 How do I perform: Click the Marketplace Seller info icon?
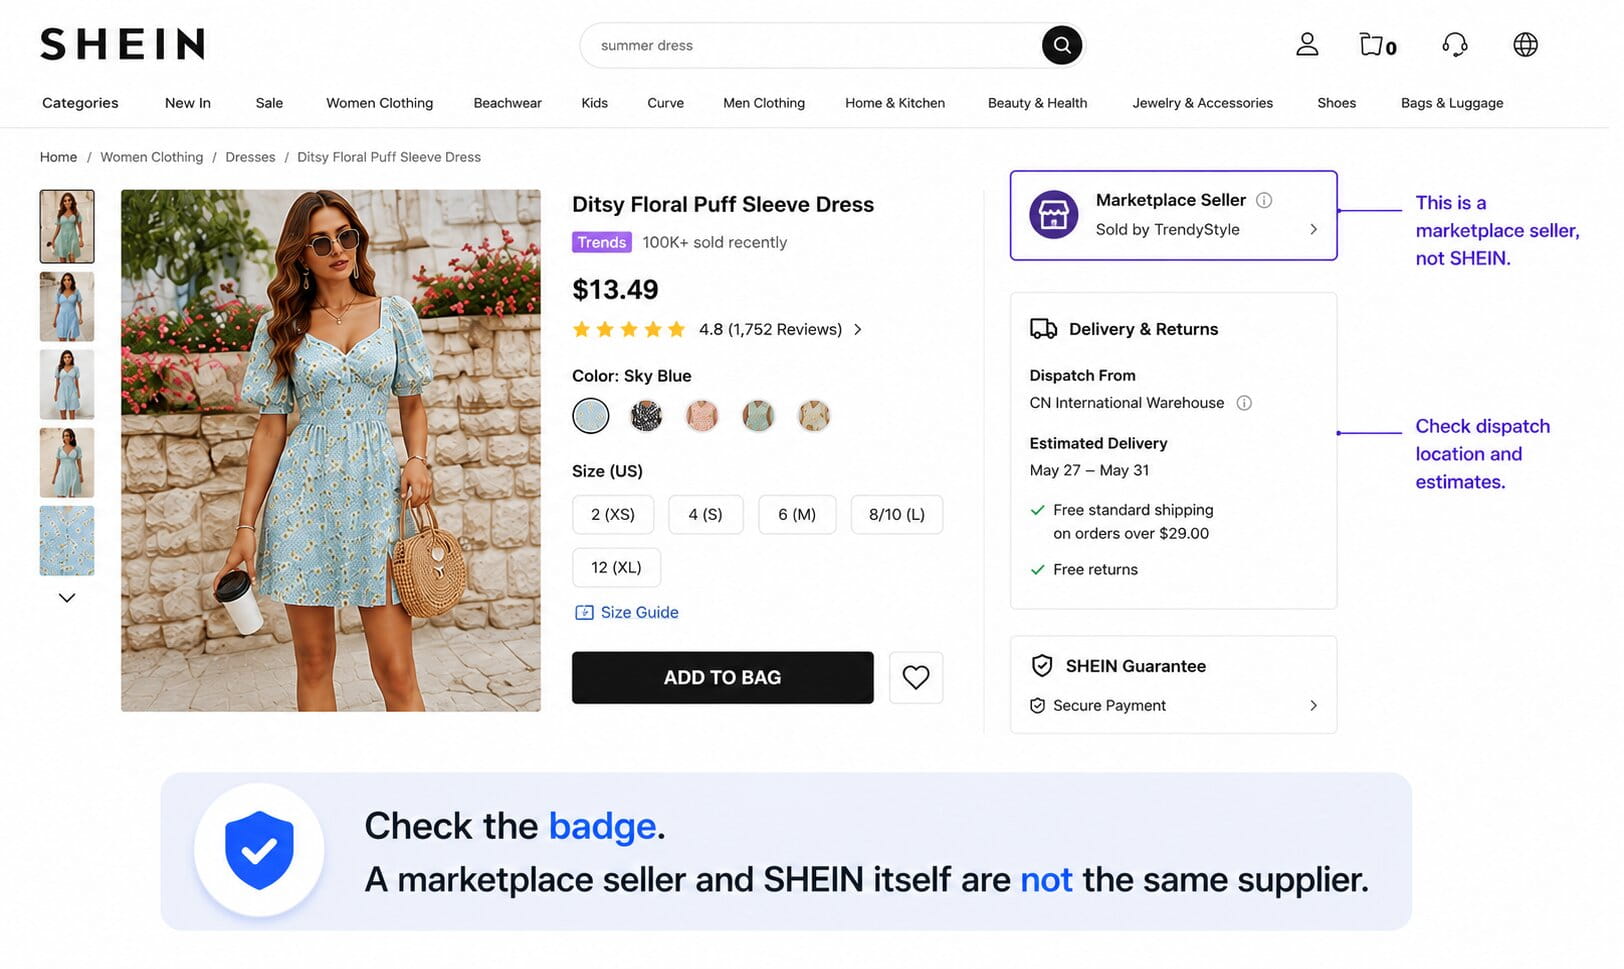pyautogui.click(x=1264, y=200)
